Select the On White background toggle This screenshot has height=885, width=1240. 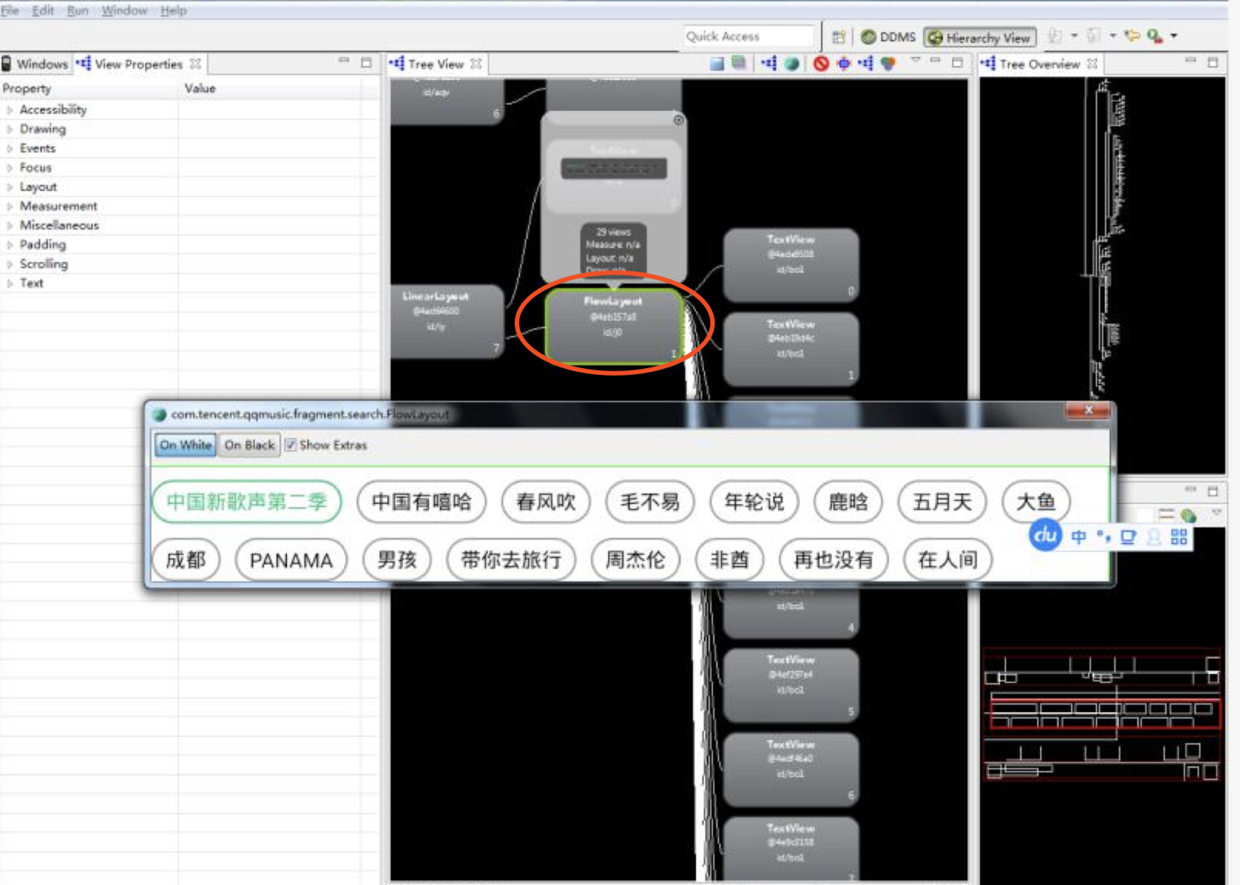click(185, 445)
